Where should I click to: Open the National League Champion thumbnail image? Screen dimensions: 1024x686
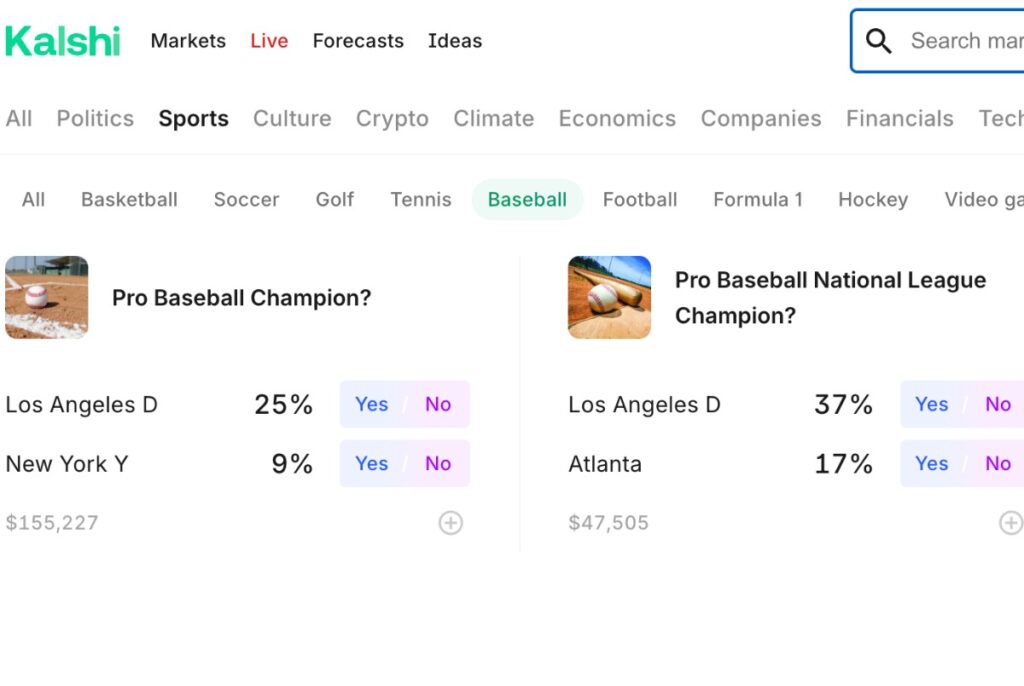tap(609, 297)
